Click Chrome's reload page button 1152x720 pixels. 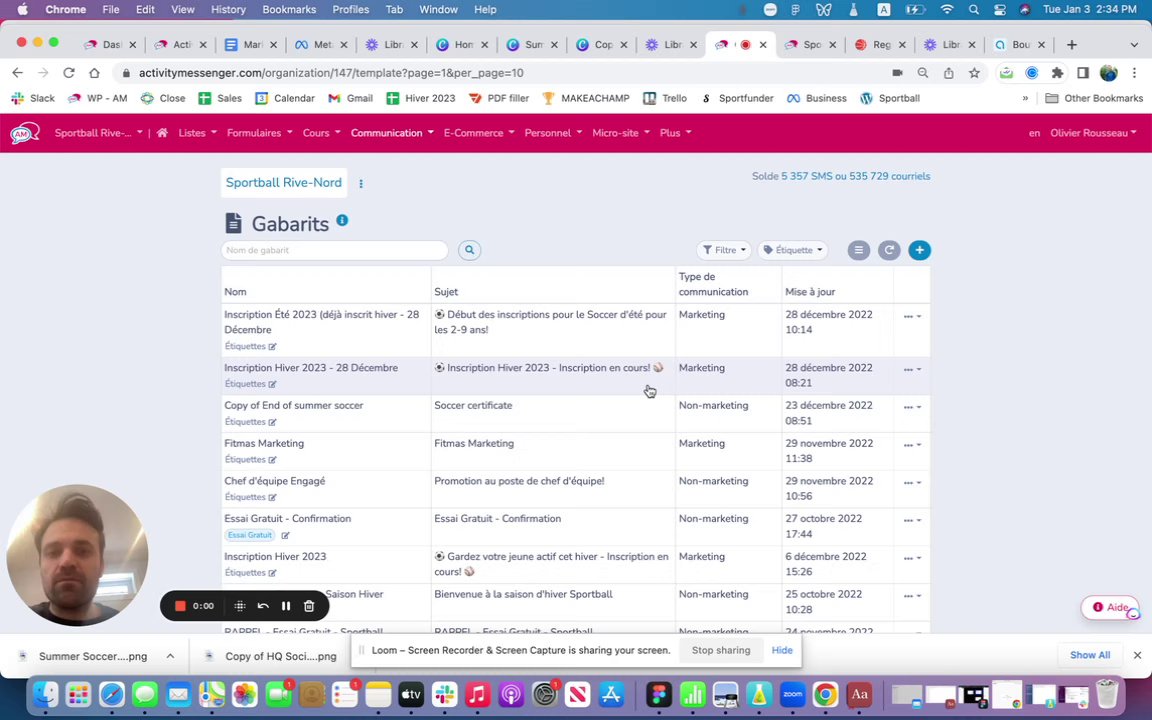[69, 73]
